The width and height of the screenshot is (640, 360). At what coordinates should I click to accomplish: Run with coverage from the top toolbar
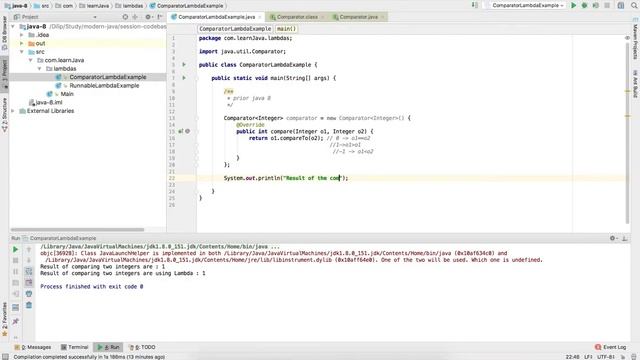point(596,5)
